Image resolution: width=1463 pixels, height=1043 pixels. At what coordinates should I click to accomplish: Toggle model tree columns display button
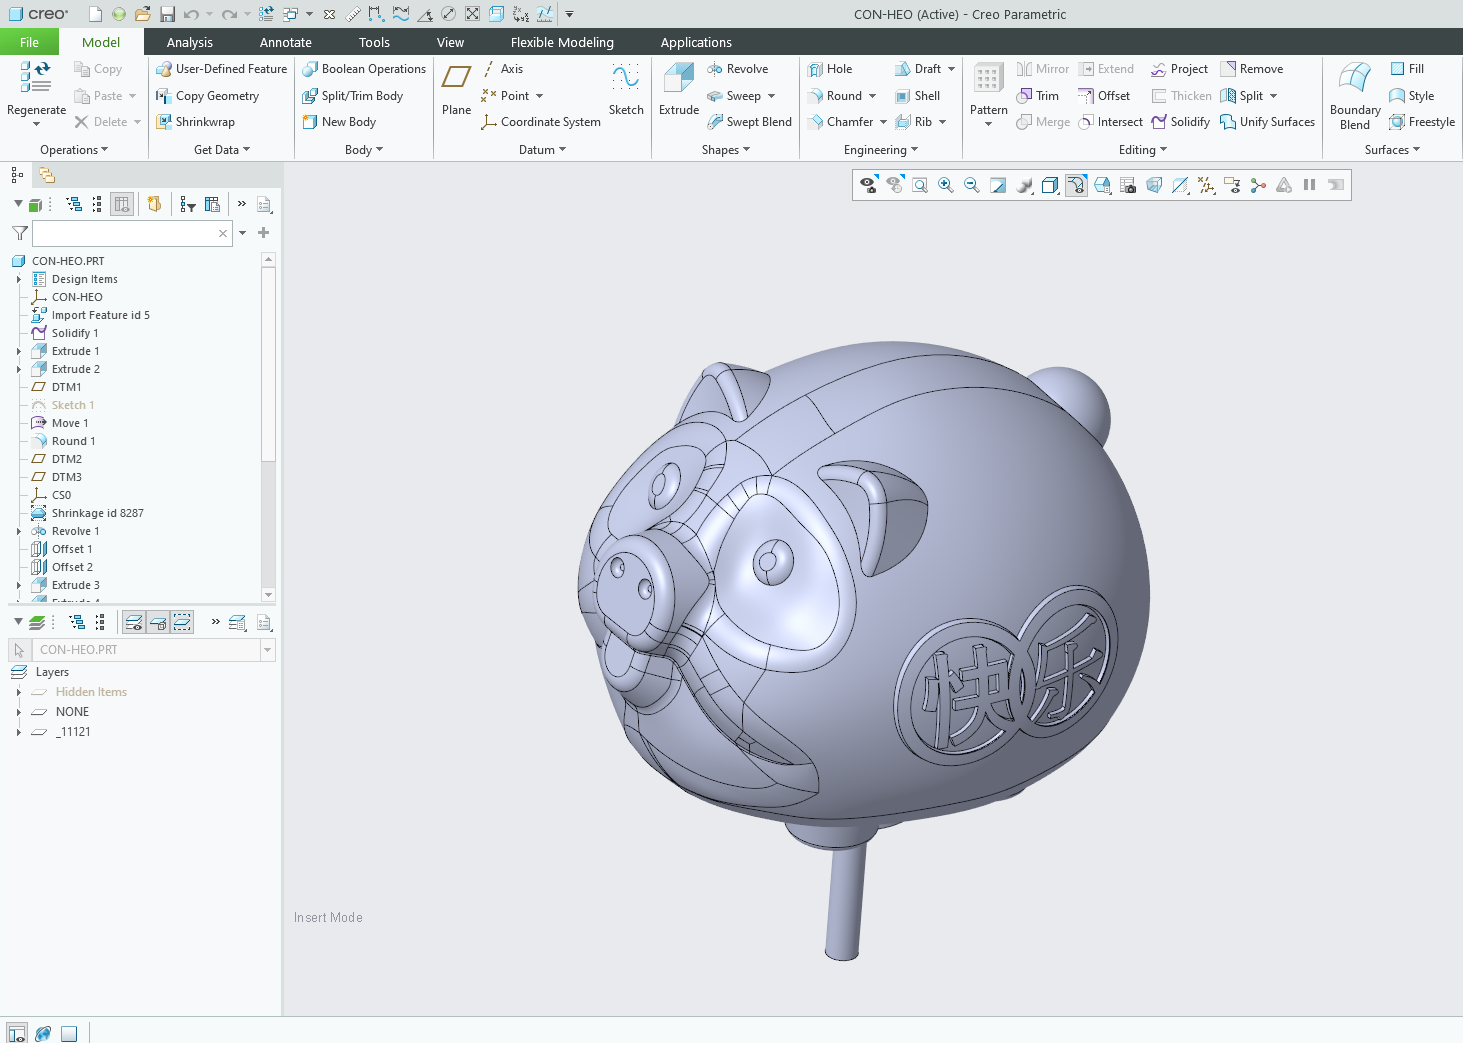point(122,204)
